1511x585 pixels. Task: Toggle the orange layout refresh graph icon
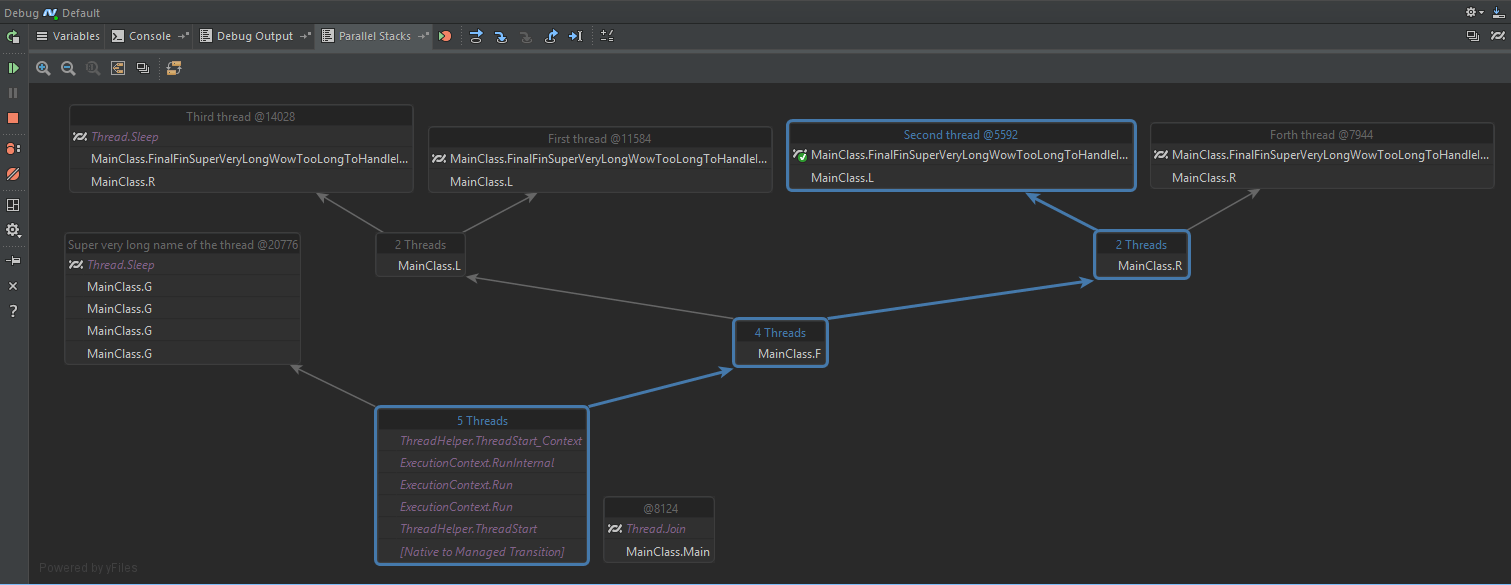(x=174, y=68)
